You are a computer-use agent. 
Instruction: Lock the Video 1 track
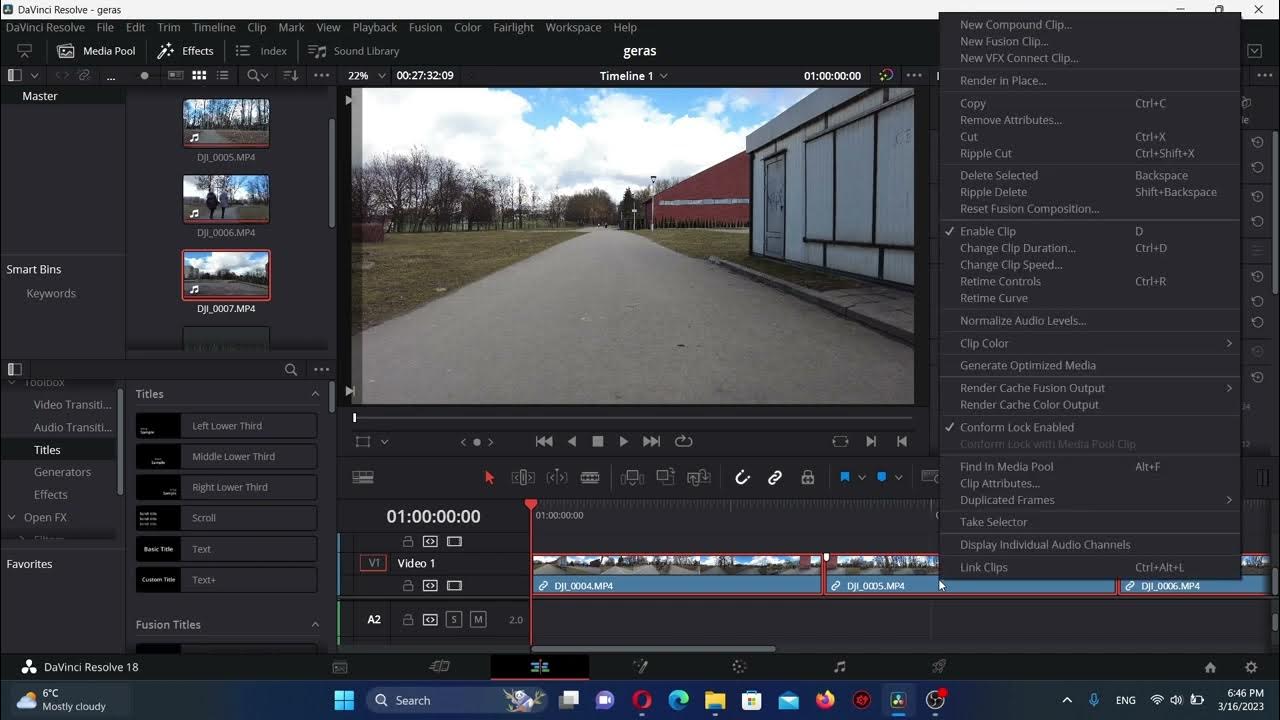point(408,585)
